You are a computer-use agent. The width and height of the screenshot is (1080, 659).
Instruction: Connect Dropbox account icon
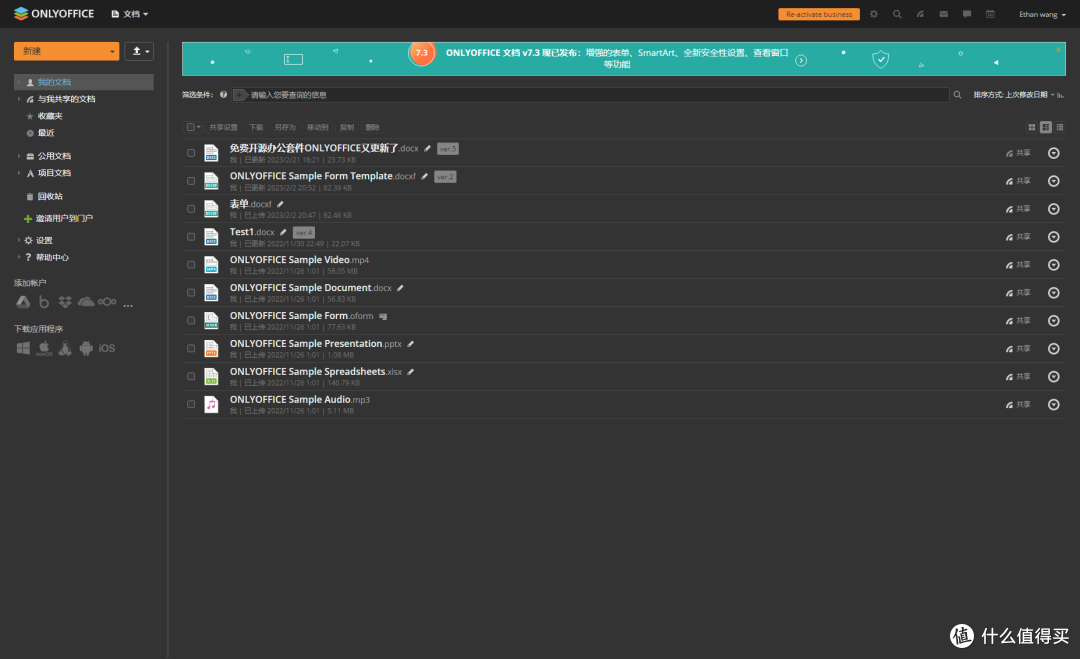[65, 302]
